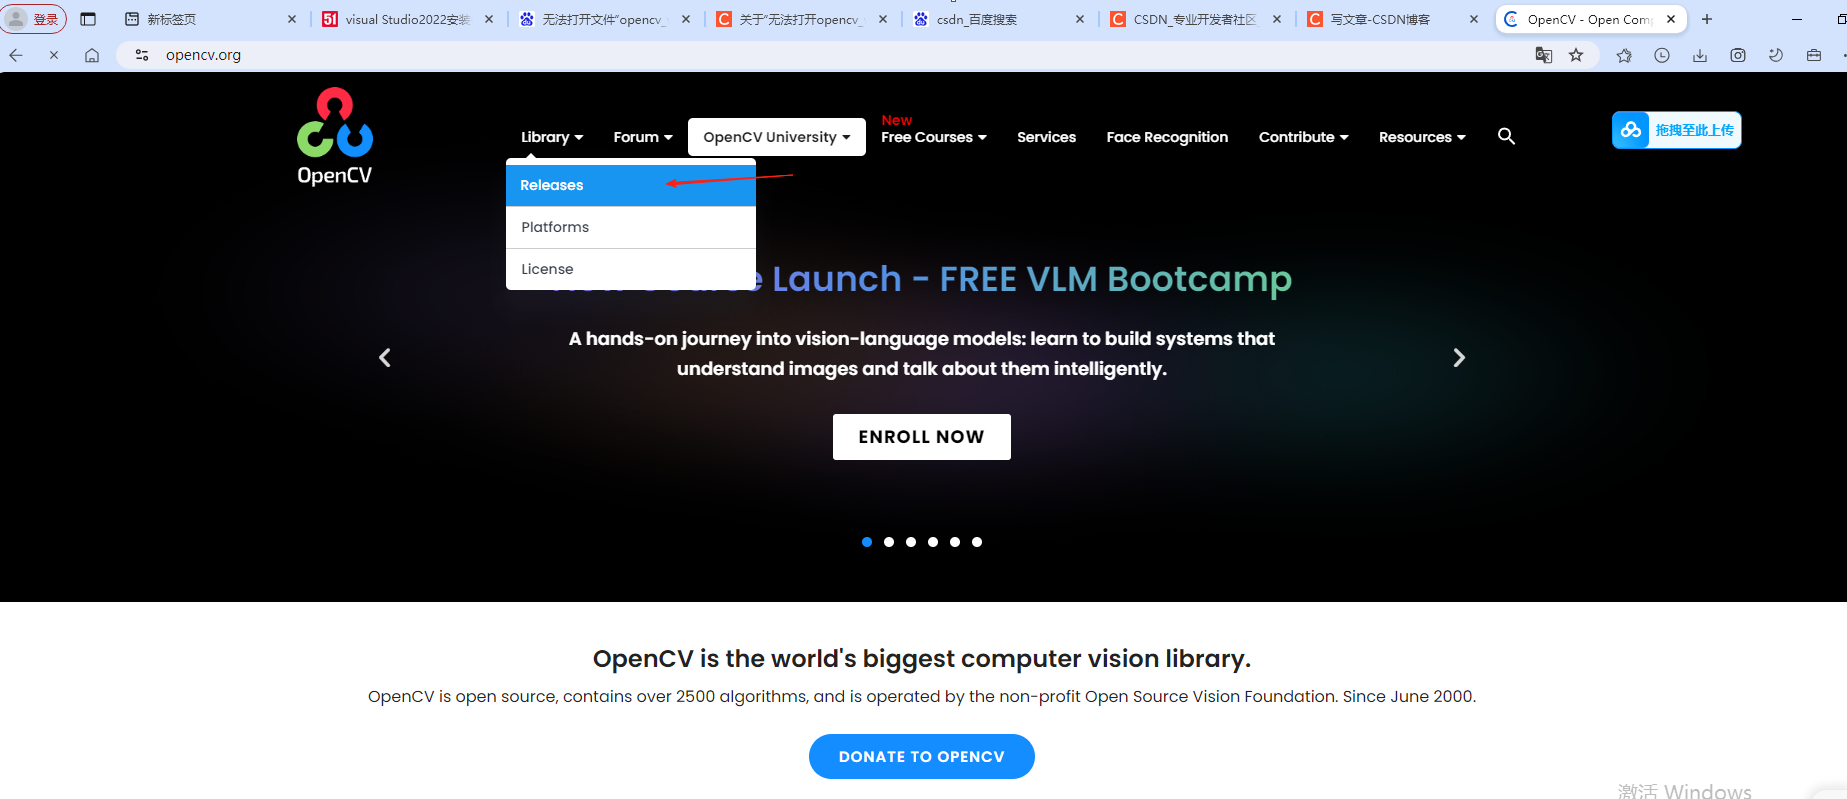
Task: Select the second carousel dot
Action: coord(889,542)
